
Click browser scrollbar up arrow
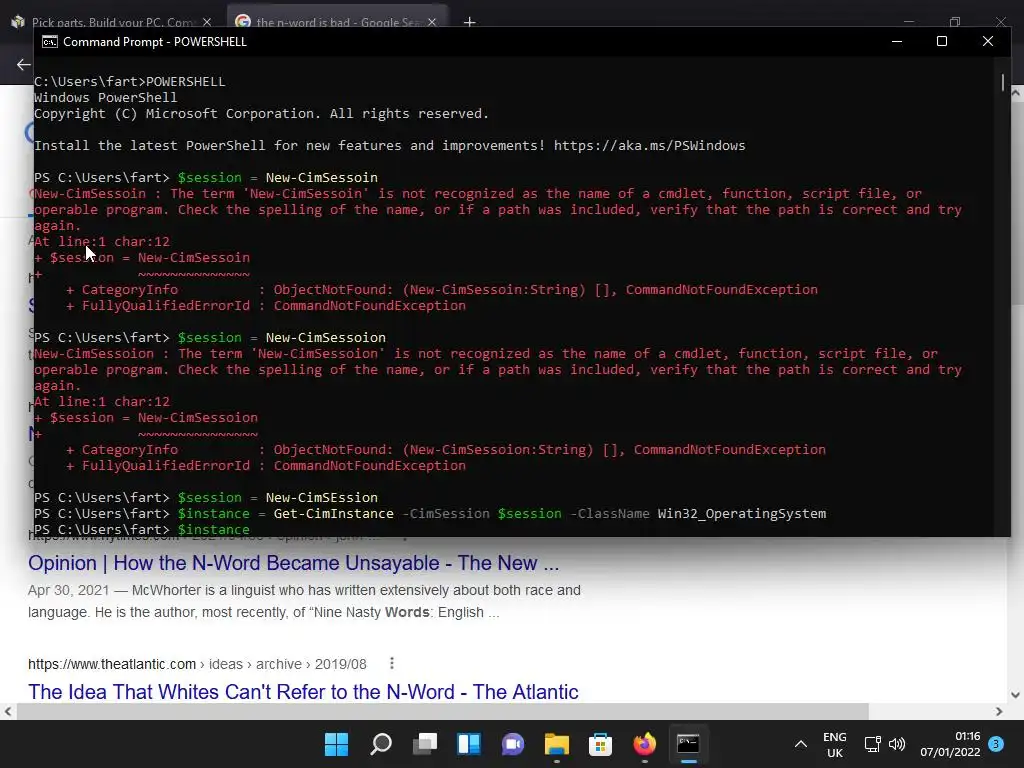[1016, 93]
